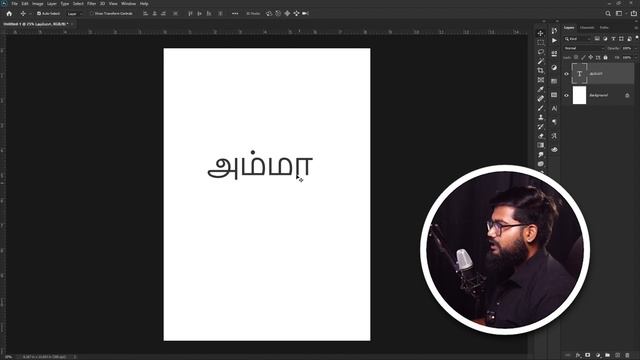Open the Paragraph panel icon
The height and width of the screenshot is (360, 640).
tap(554, 122)
